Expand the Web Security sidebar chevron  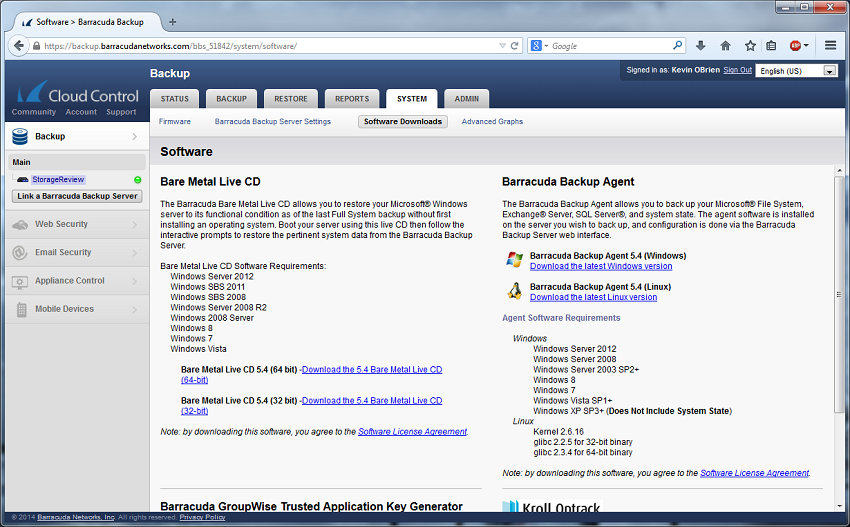(134, 224)
